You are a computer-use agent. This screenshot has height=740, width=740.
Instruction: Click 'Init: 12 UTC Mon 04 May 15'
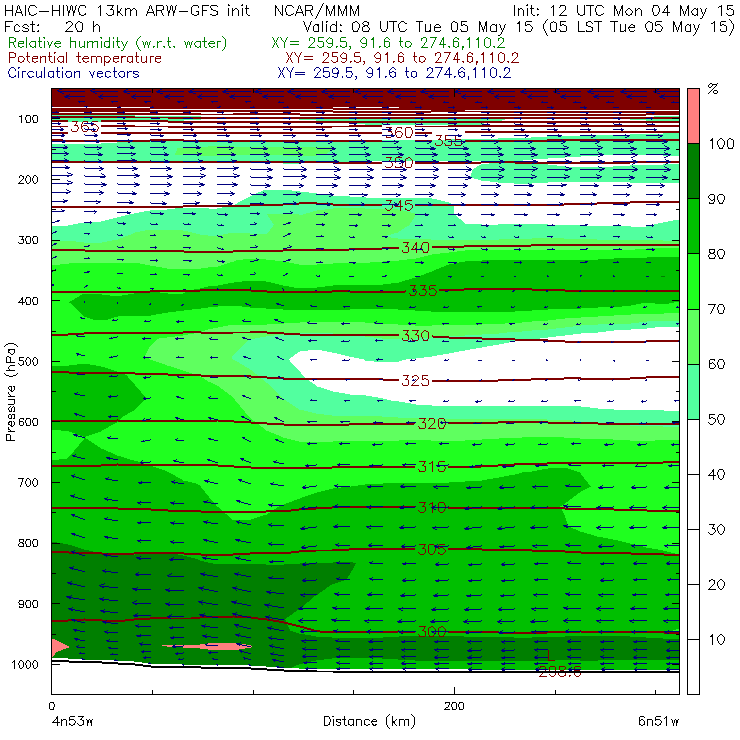click(623, 10)
